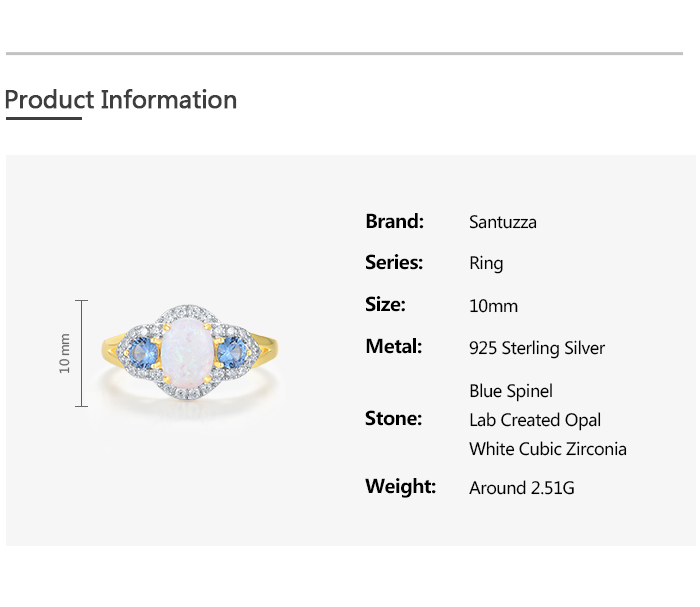Select the Weight label

click(400, 486)
